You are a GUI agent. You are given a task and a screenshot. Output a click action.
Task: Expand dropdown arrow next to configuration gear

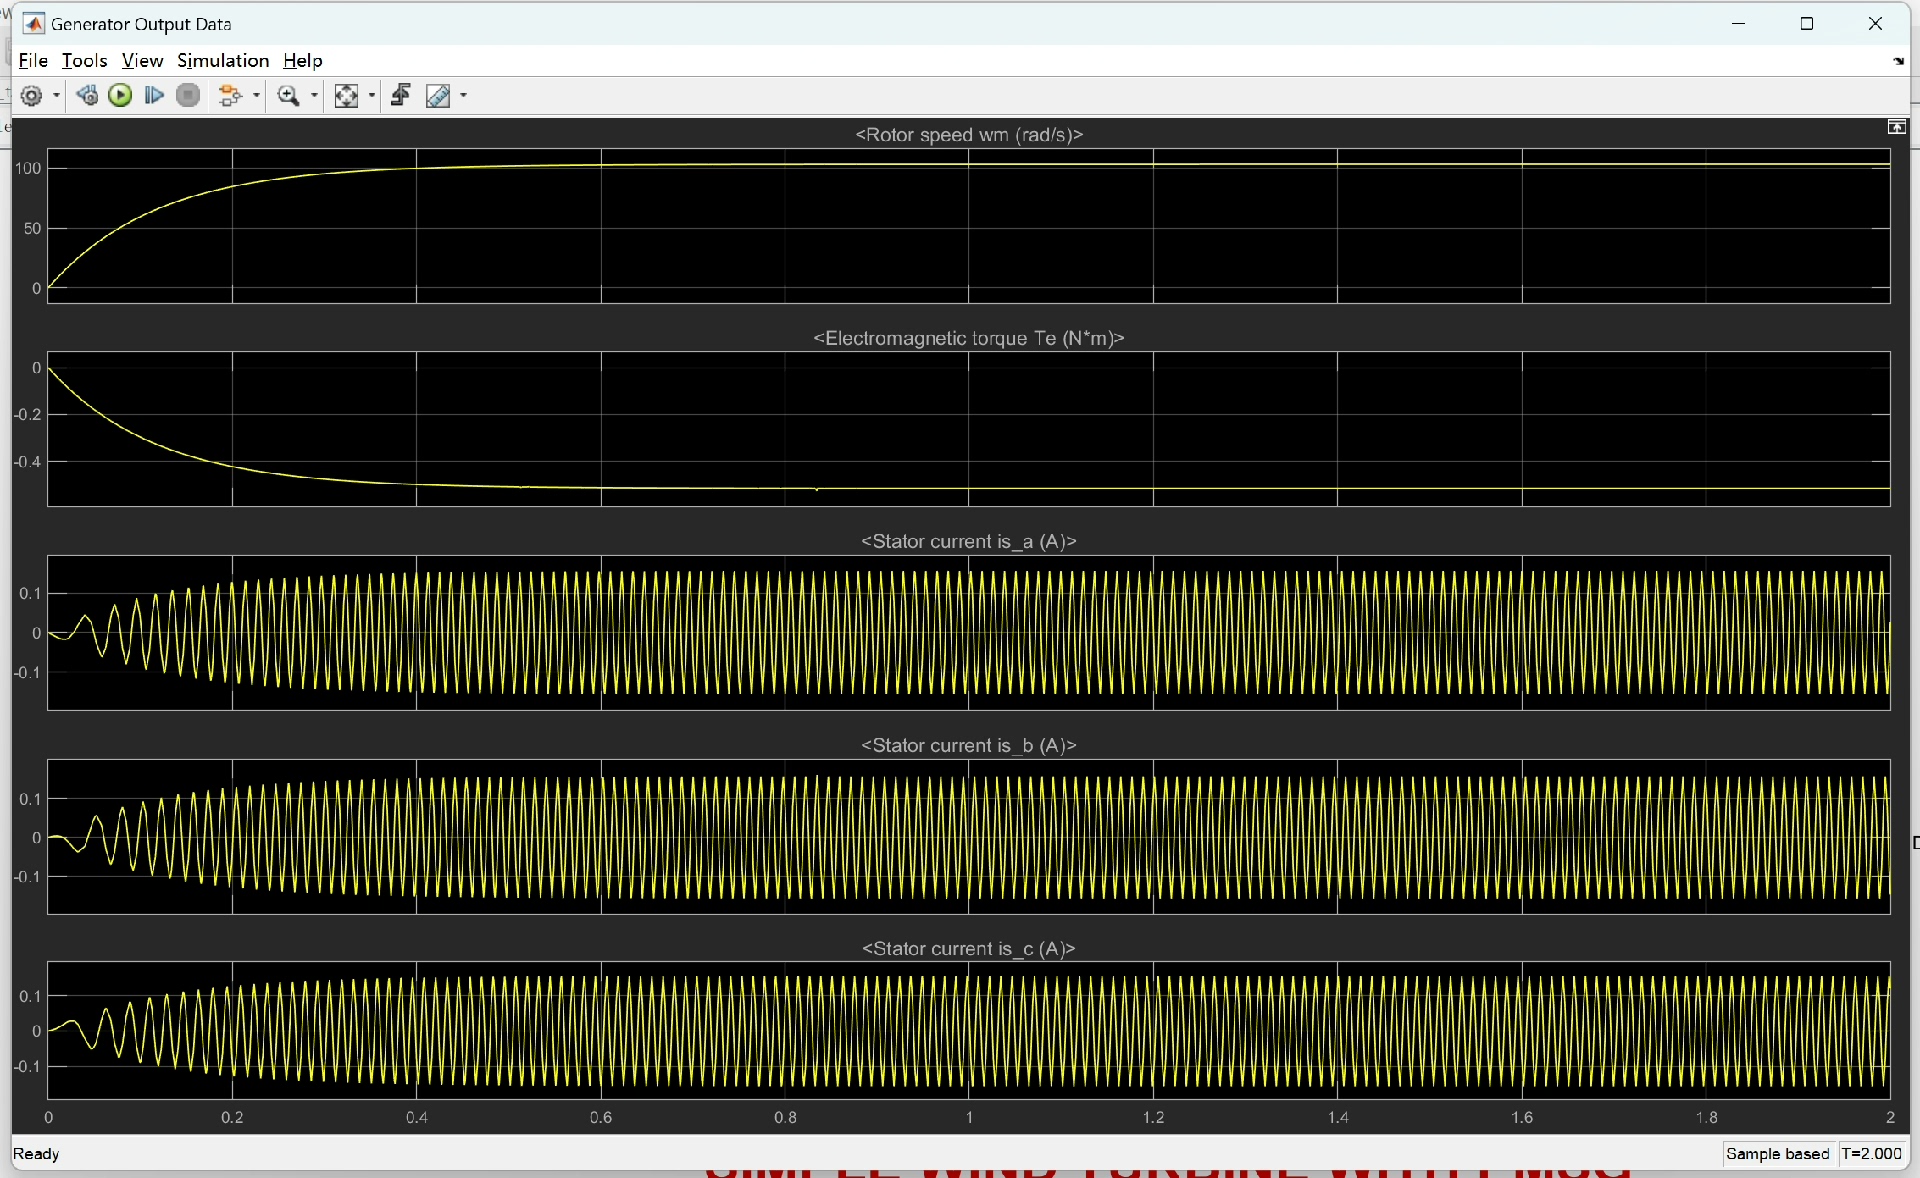56,96
